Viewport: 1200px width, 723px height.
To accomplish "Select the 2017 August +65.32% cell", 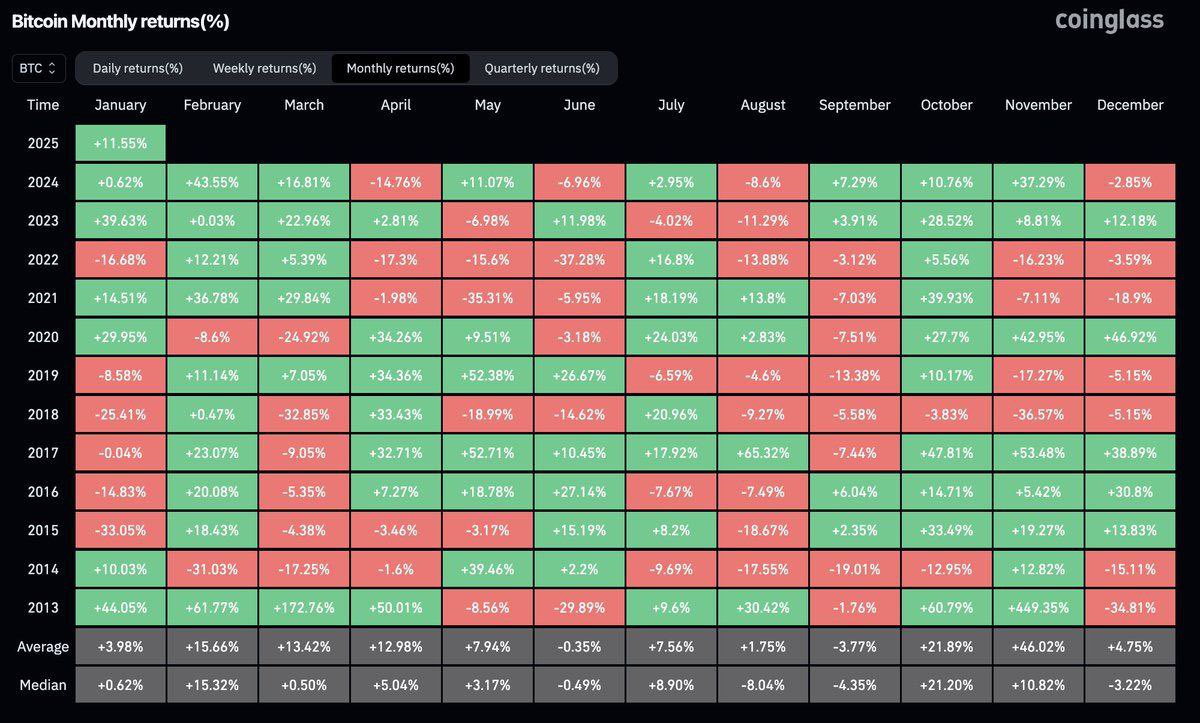I will (x=762, y=452).
